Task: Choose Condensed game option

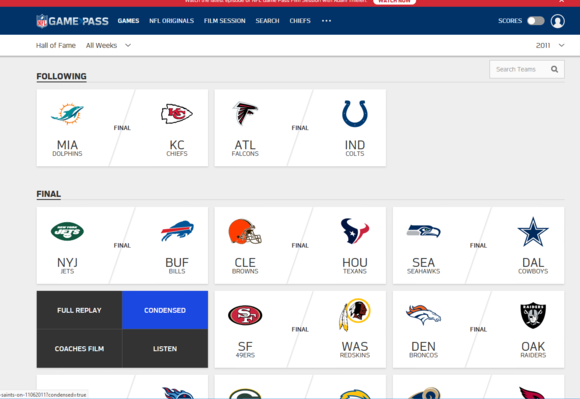Action: tap(165, 310)
